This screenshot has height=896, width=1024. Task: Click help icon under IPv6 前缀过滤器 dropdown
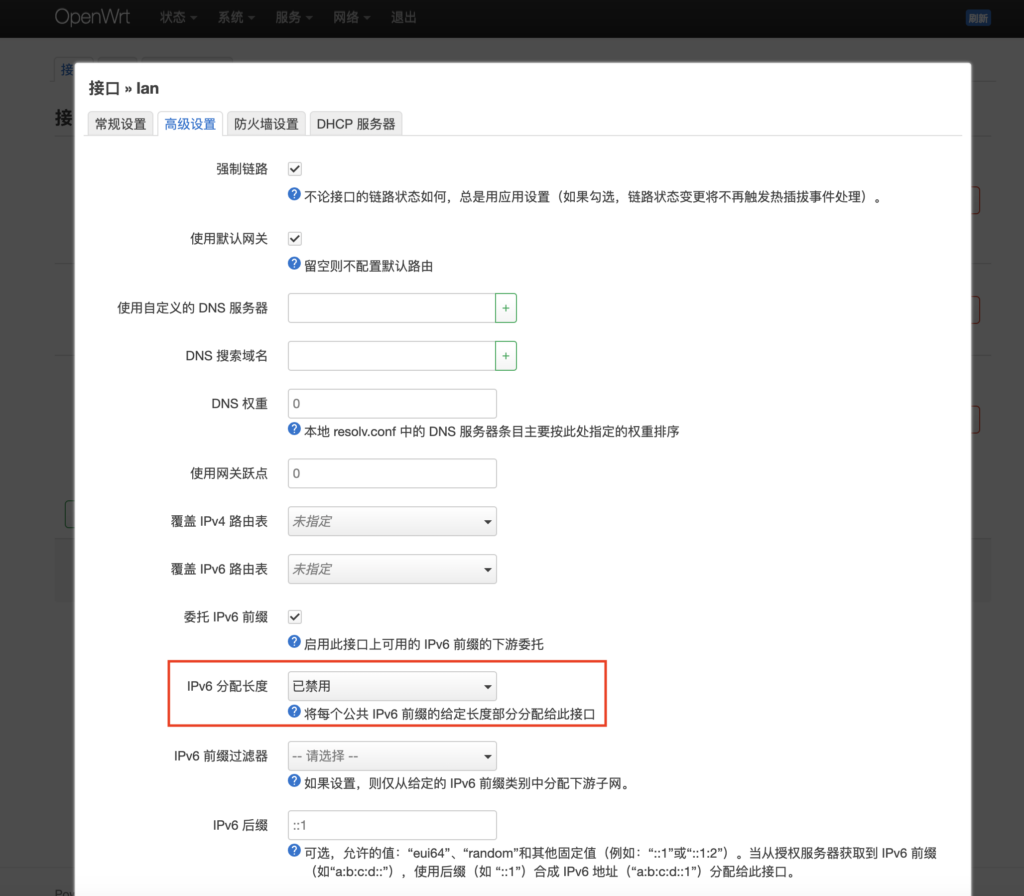coord(294,781)
